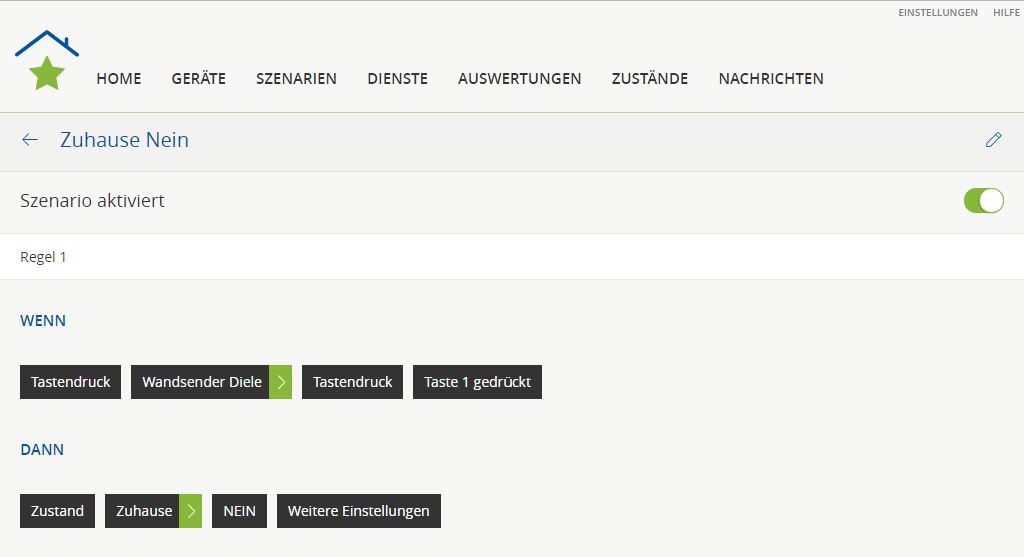Click the first Tastendruck button under WENN
The height and width of the screenshot is (557, 1024).
point(71,382)
